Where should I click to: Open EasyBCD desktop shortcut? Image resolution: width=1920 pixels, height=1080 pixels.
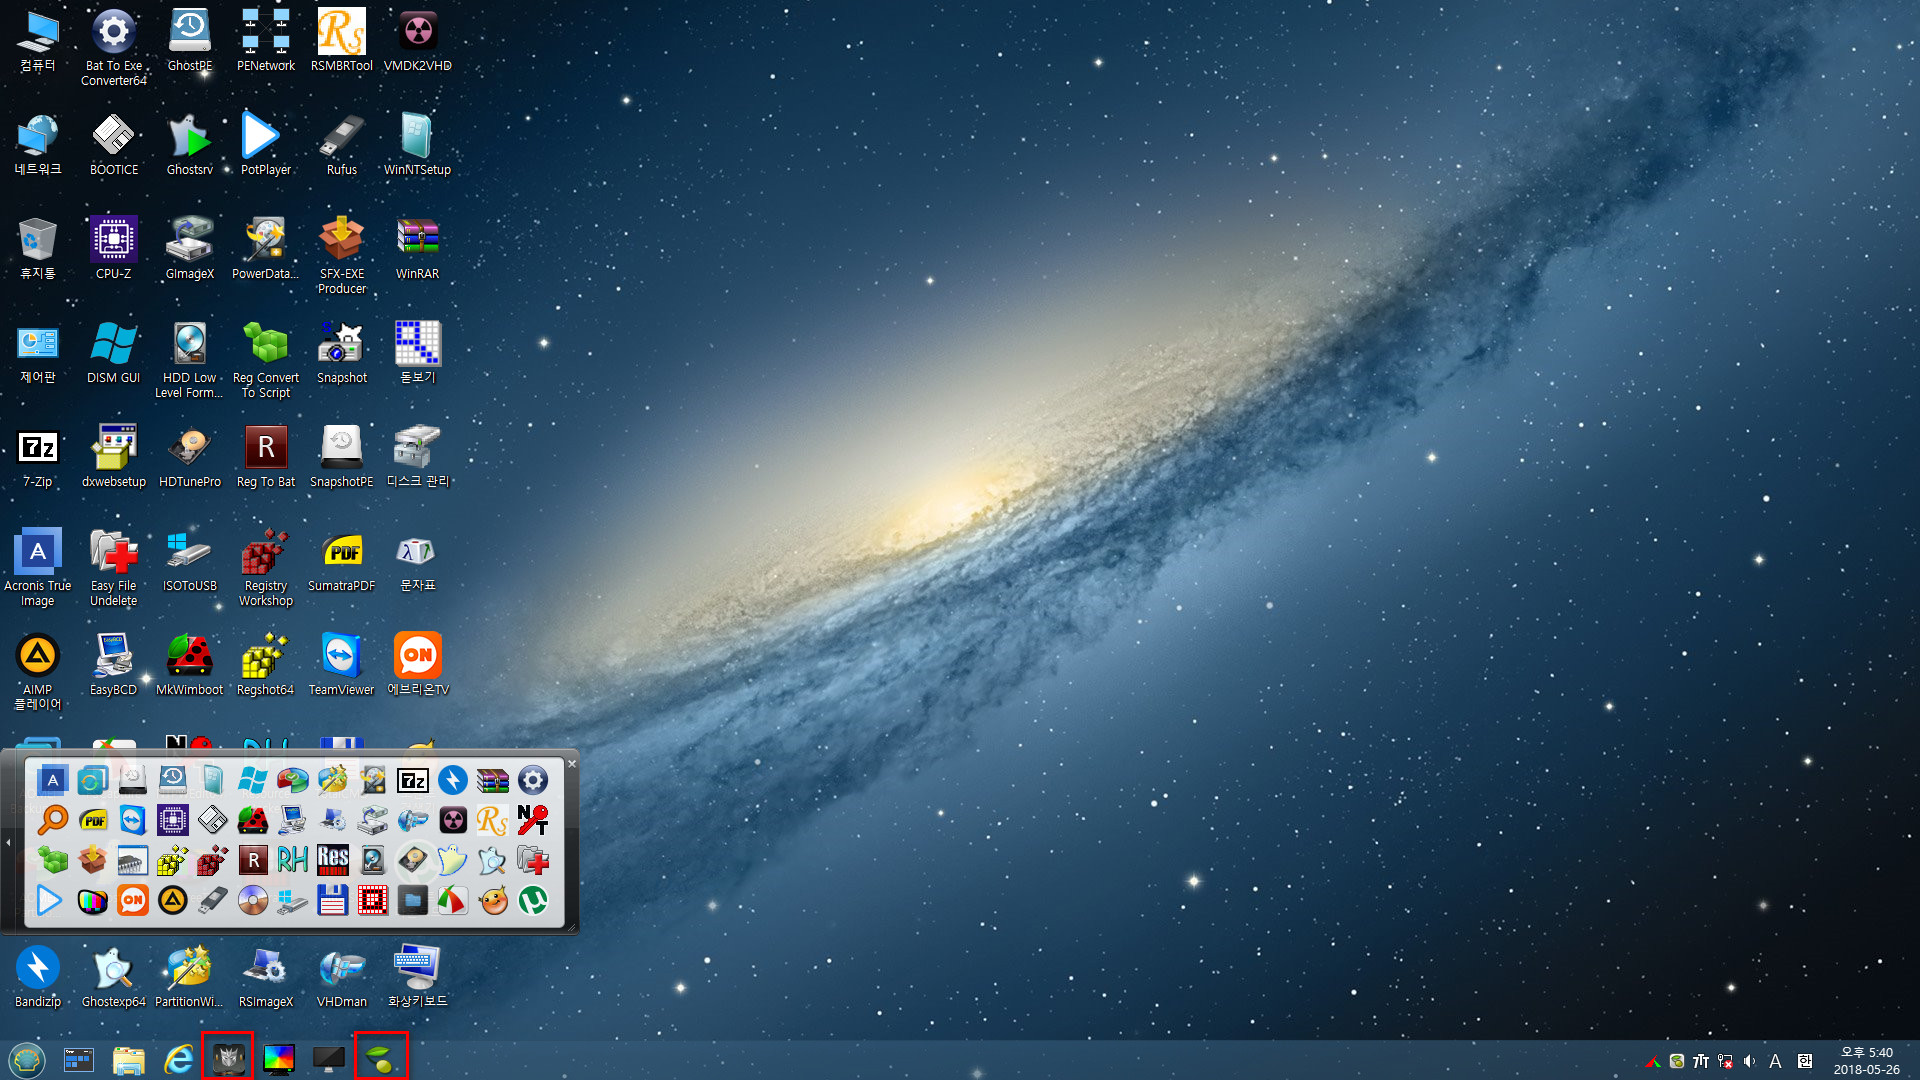click(114, 664)
